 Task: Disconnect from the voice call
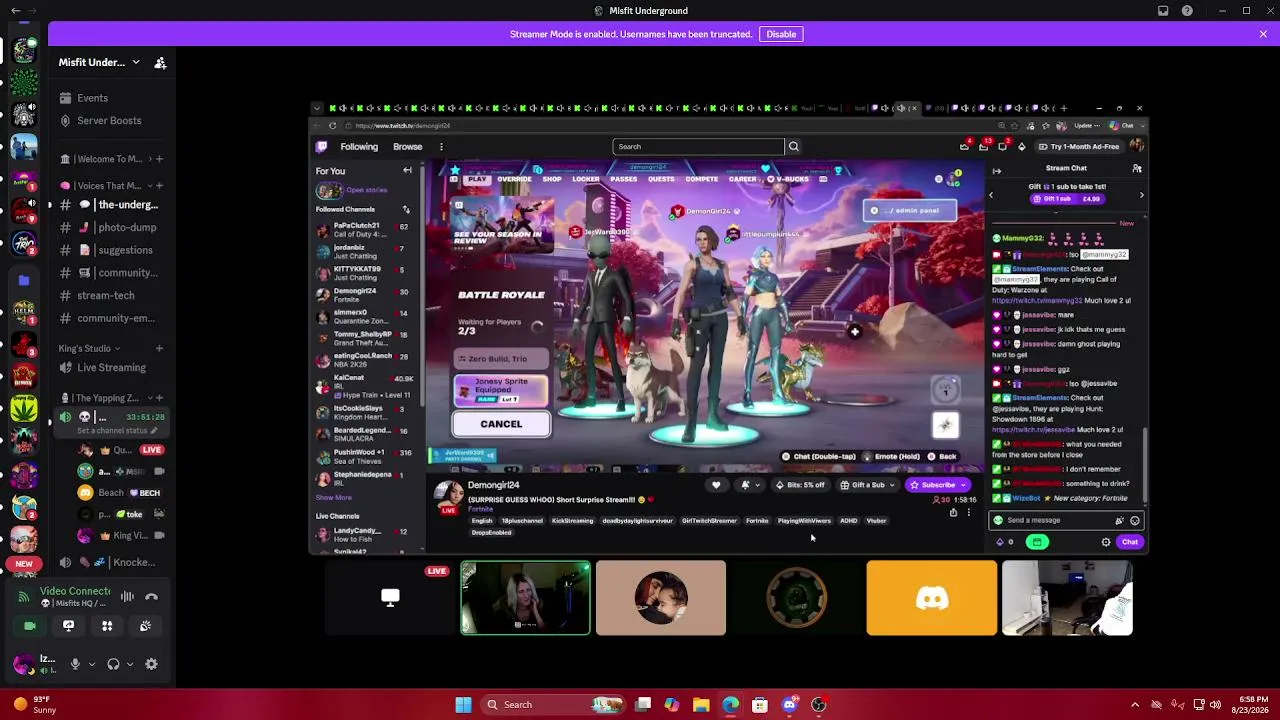[x=151, y=597]
